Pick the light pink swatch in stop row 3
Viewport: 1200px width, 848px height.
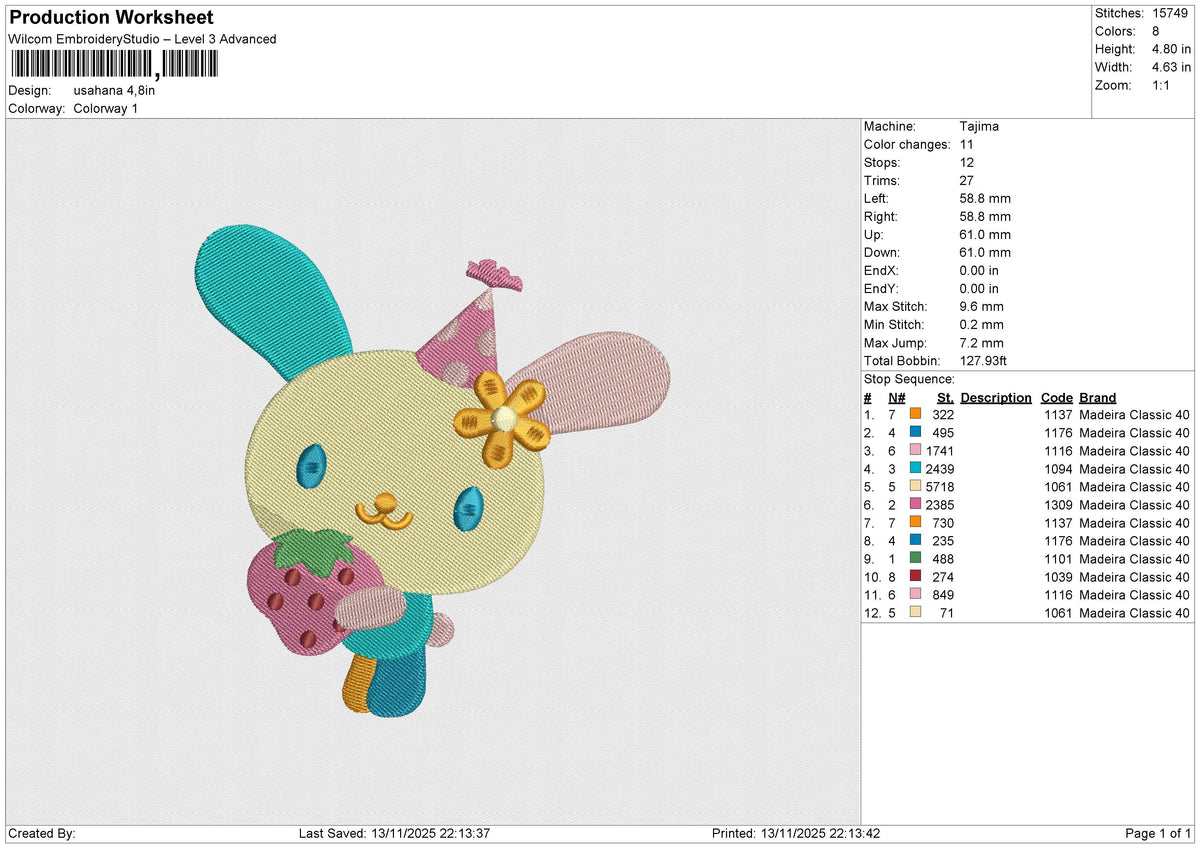click(x=915, y=451)
